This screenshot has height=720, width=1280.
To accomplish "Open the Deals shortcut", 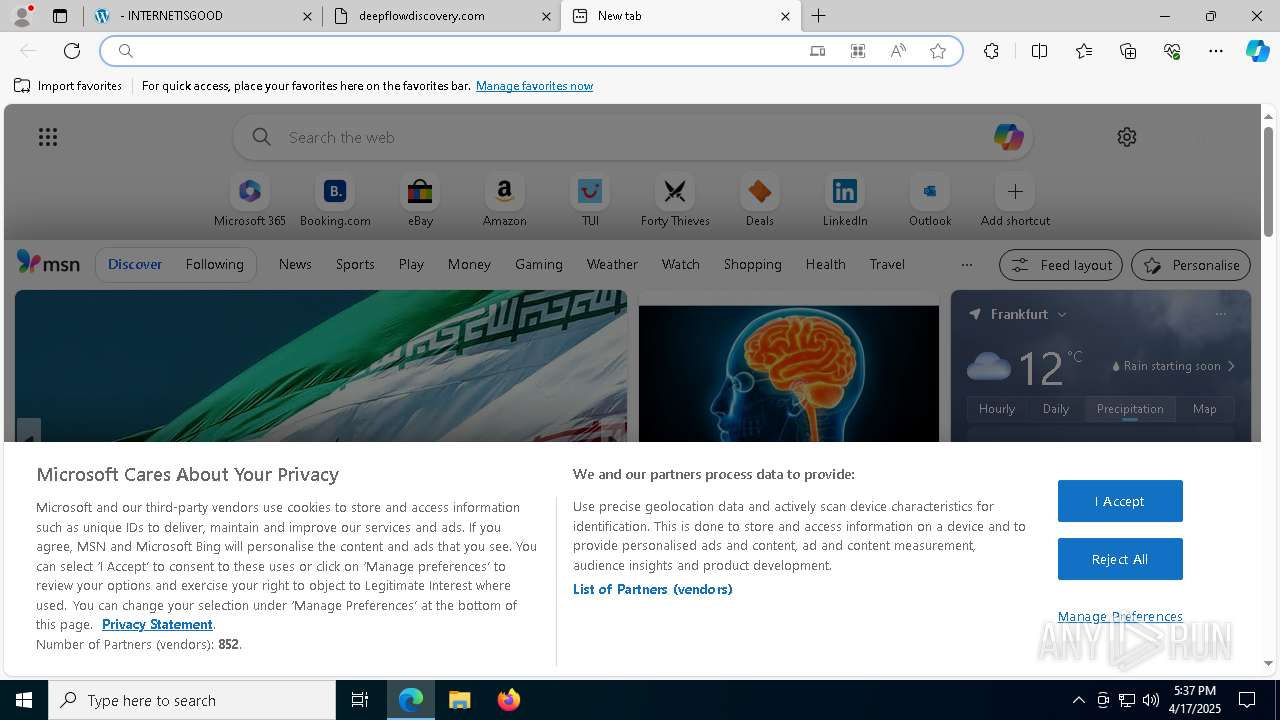I will pos(760,201).
